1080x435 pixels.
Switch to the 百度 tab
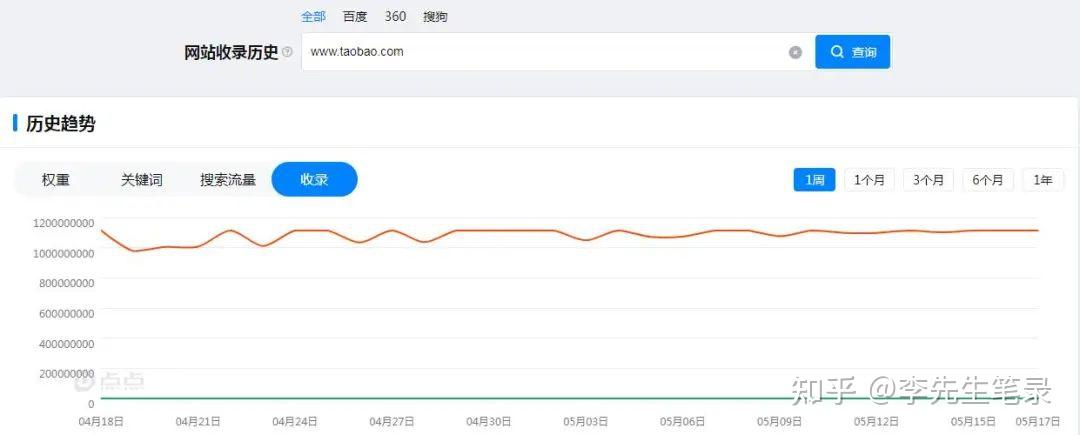(x=355, y=16)
